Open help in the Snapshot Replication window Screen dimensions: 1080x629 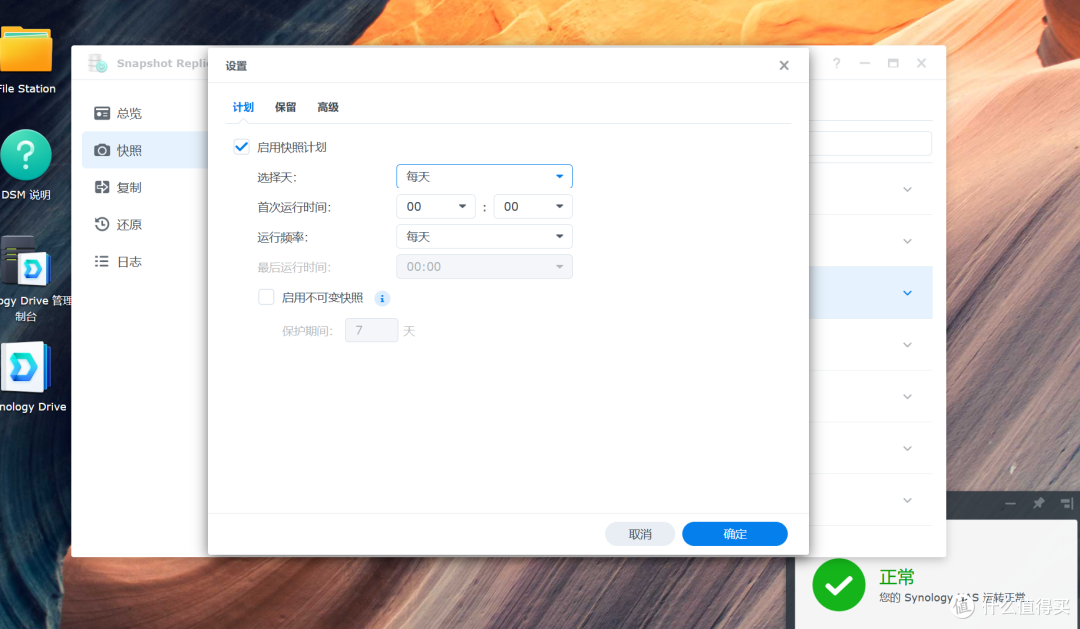tap(836, 63)
